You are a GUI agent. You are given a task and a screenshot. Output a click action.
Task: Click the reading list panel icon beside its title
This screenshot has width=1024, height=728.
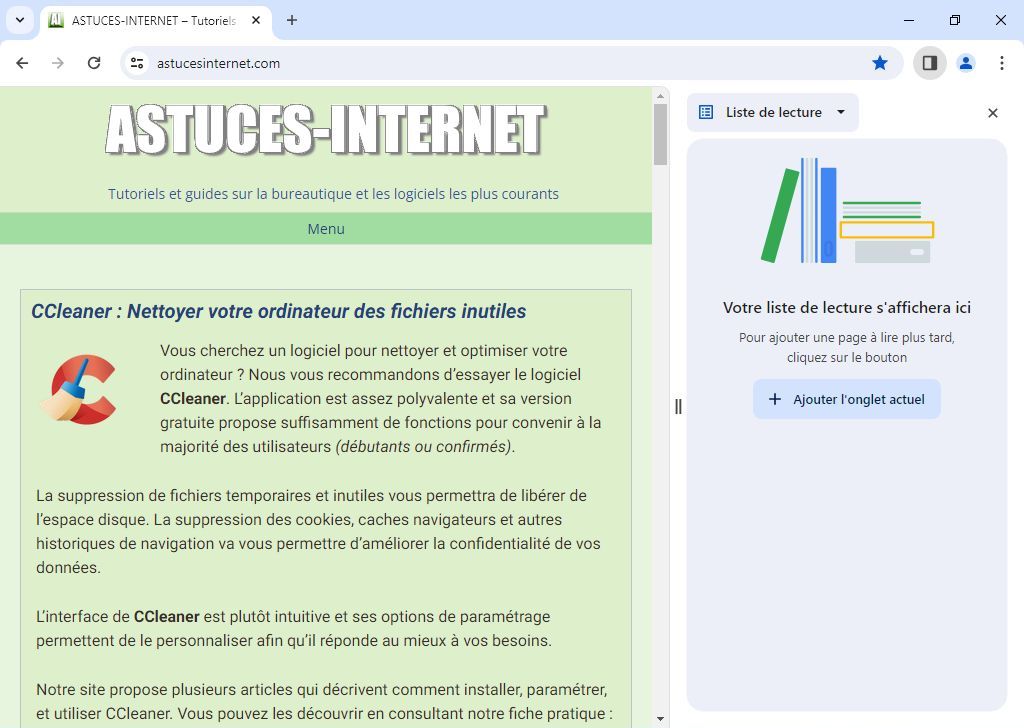tap(703, 112)
